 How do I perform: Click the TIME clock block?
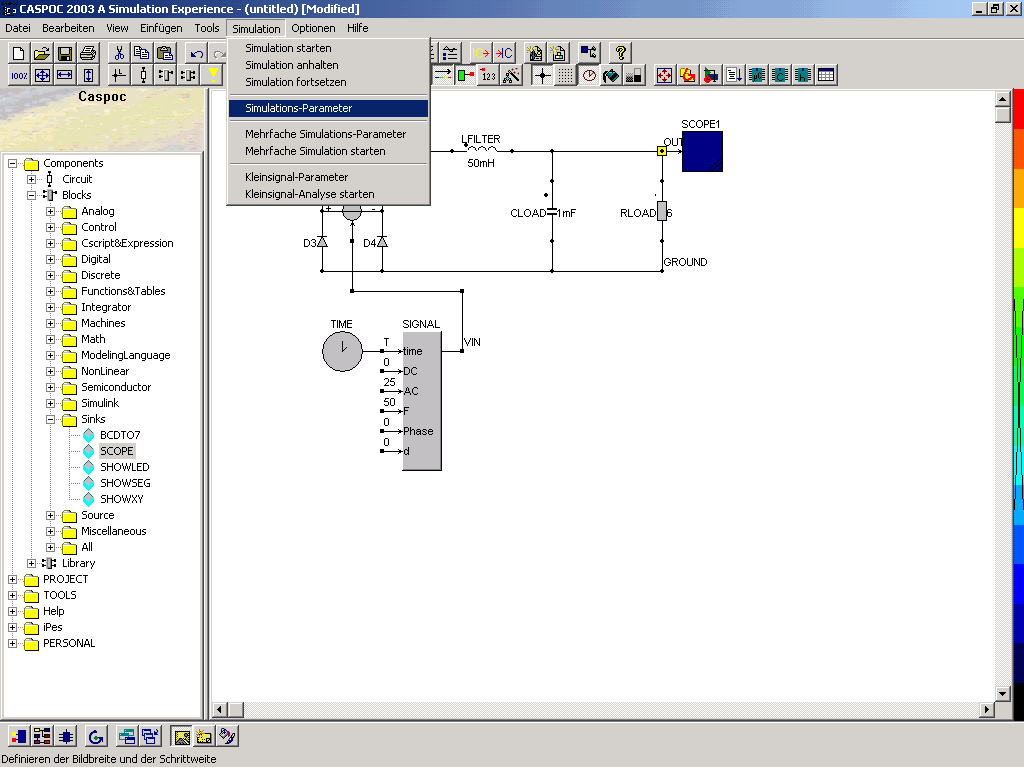click(342, 351)
